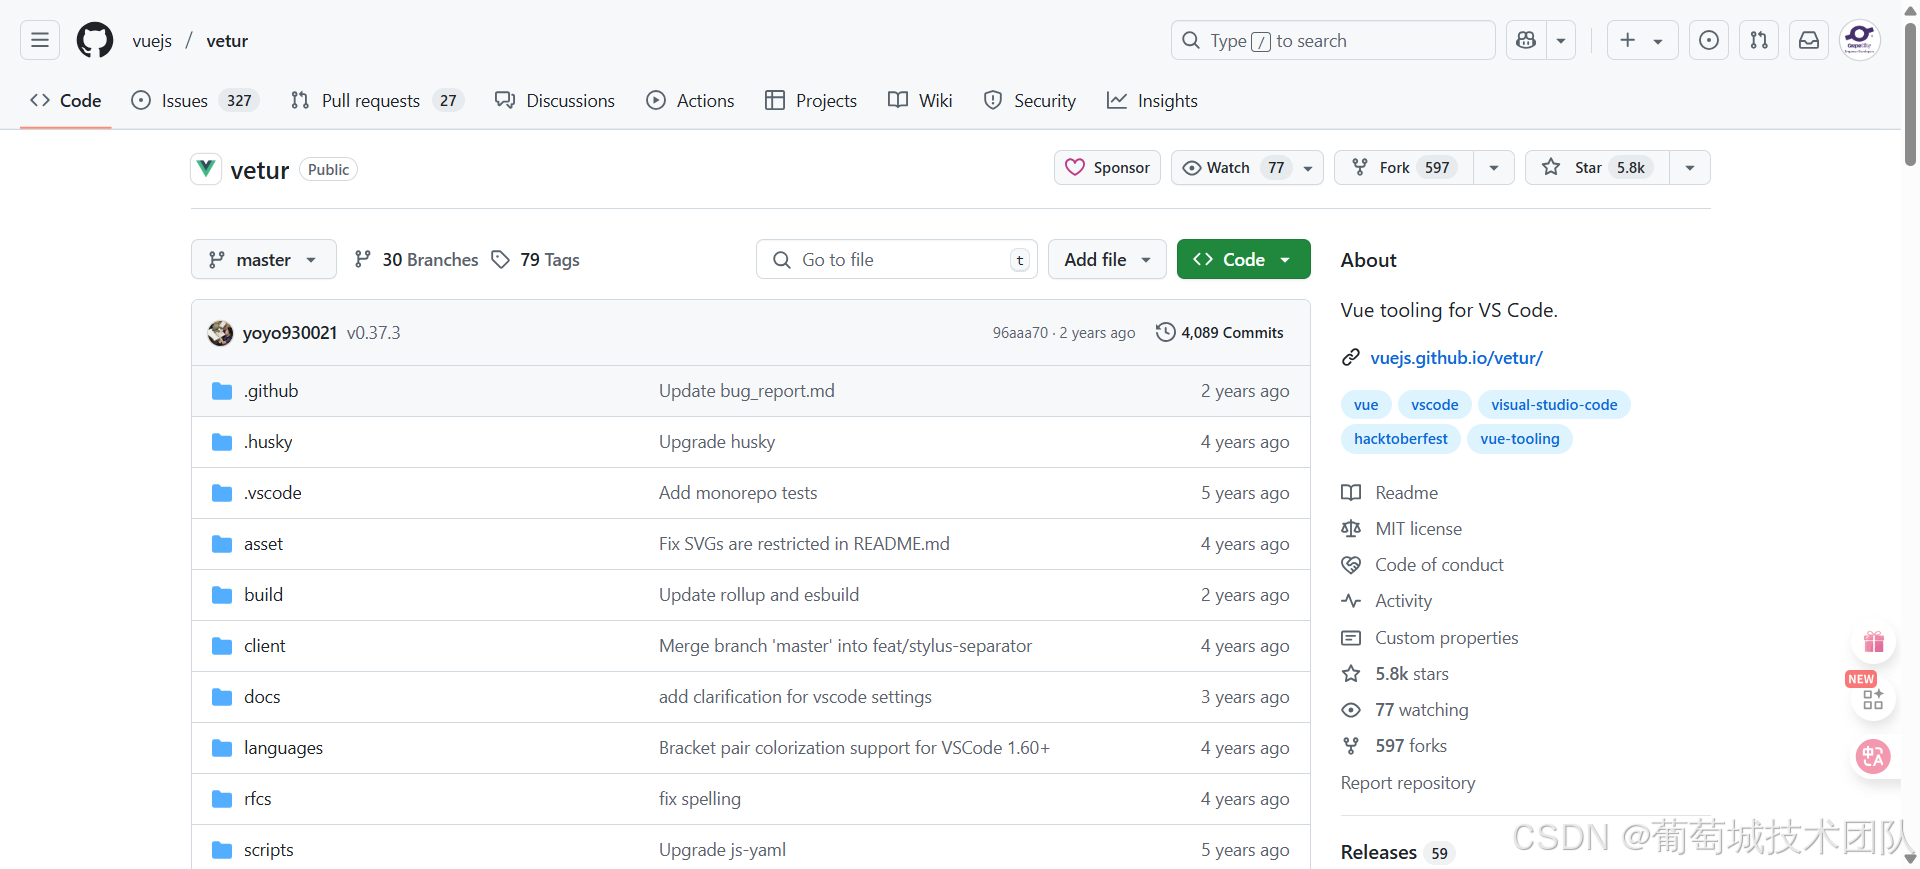Switch to the Discussions tab
The image size is (1920, 869).
click(555, 101)
